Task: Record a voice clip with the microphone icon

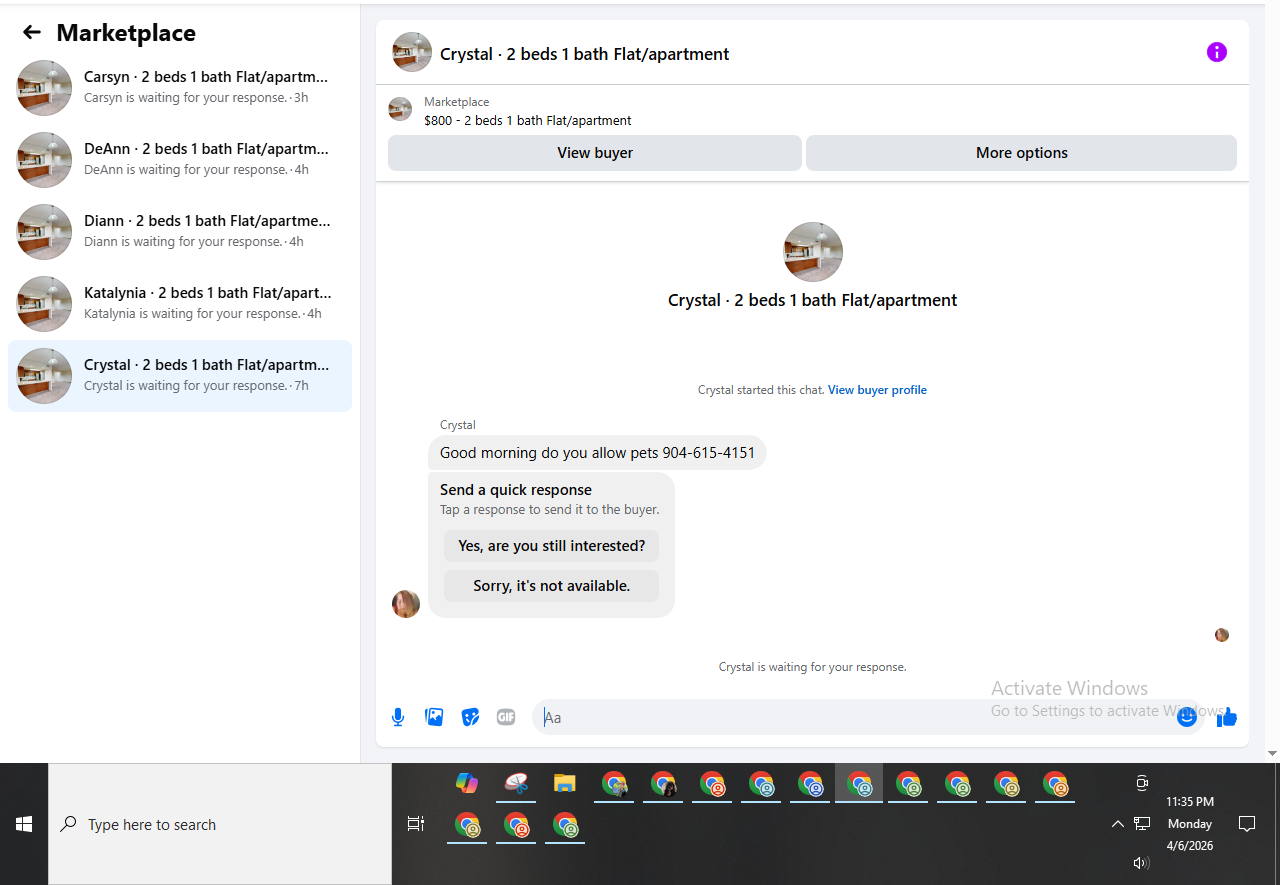Action: pos(398,717)
